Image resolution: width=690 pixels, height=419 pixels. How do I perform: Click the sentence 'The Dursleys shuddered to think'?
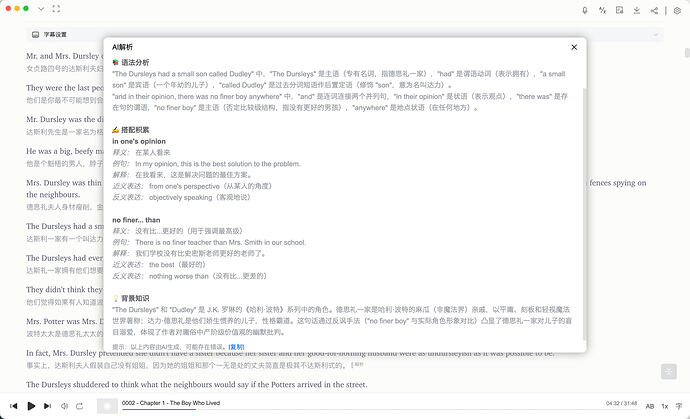coord(197,385)
